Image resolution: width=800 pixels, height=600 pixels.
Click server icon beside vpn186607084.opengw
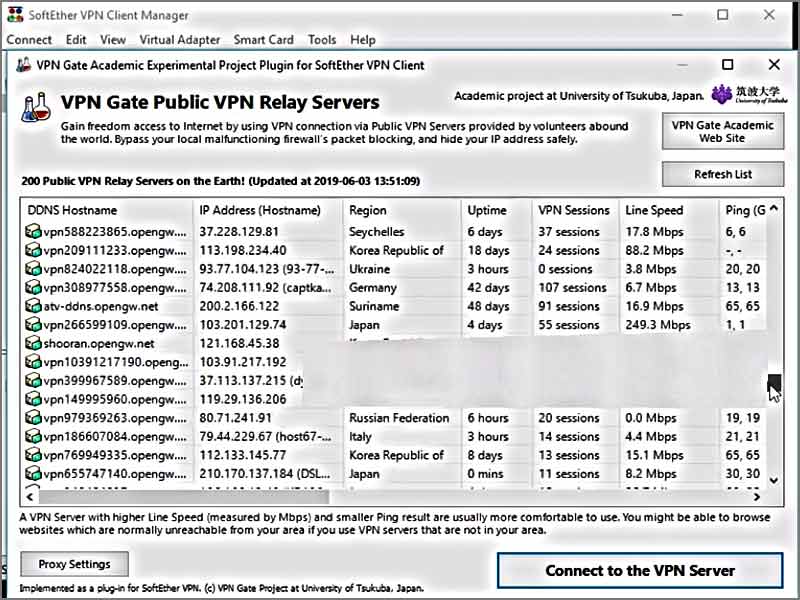pos(33,437)
